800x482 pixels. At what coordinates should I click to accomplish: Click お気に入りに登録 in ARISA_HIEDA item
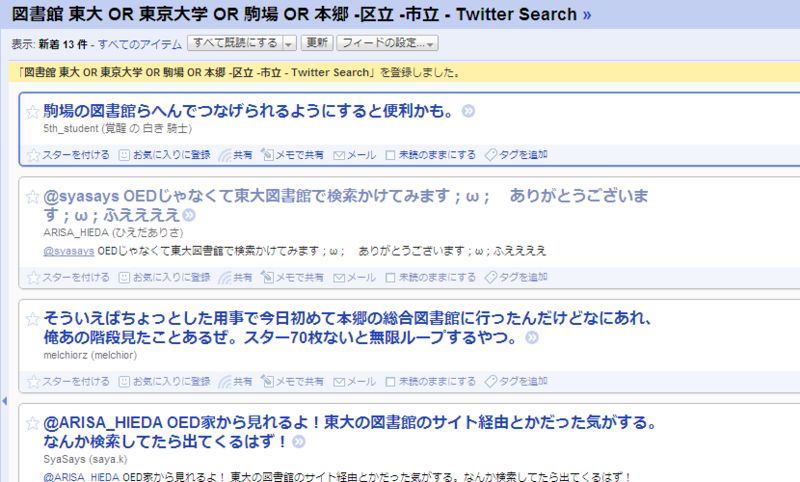165,277
